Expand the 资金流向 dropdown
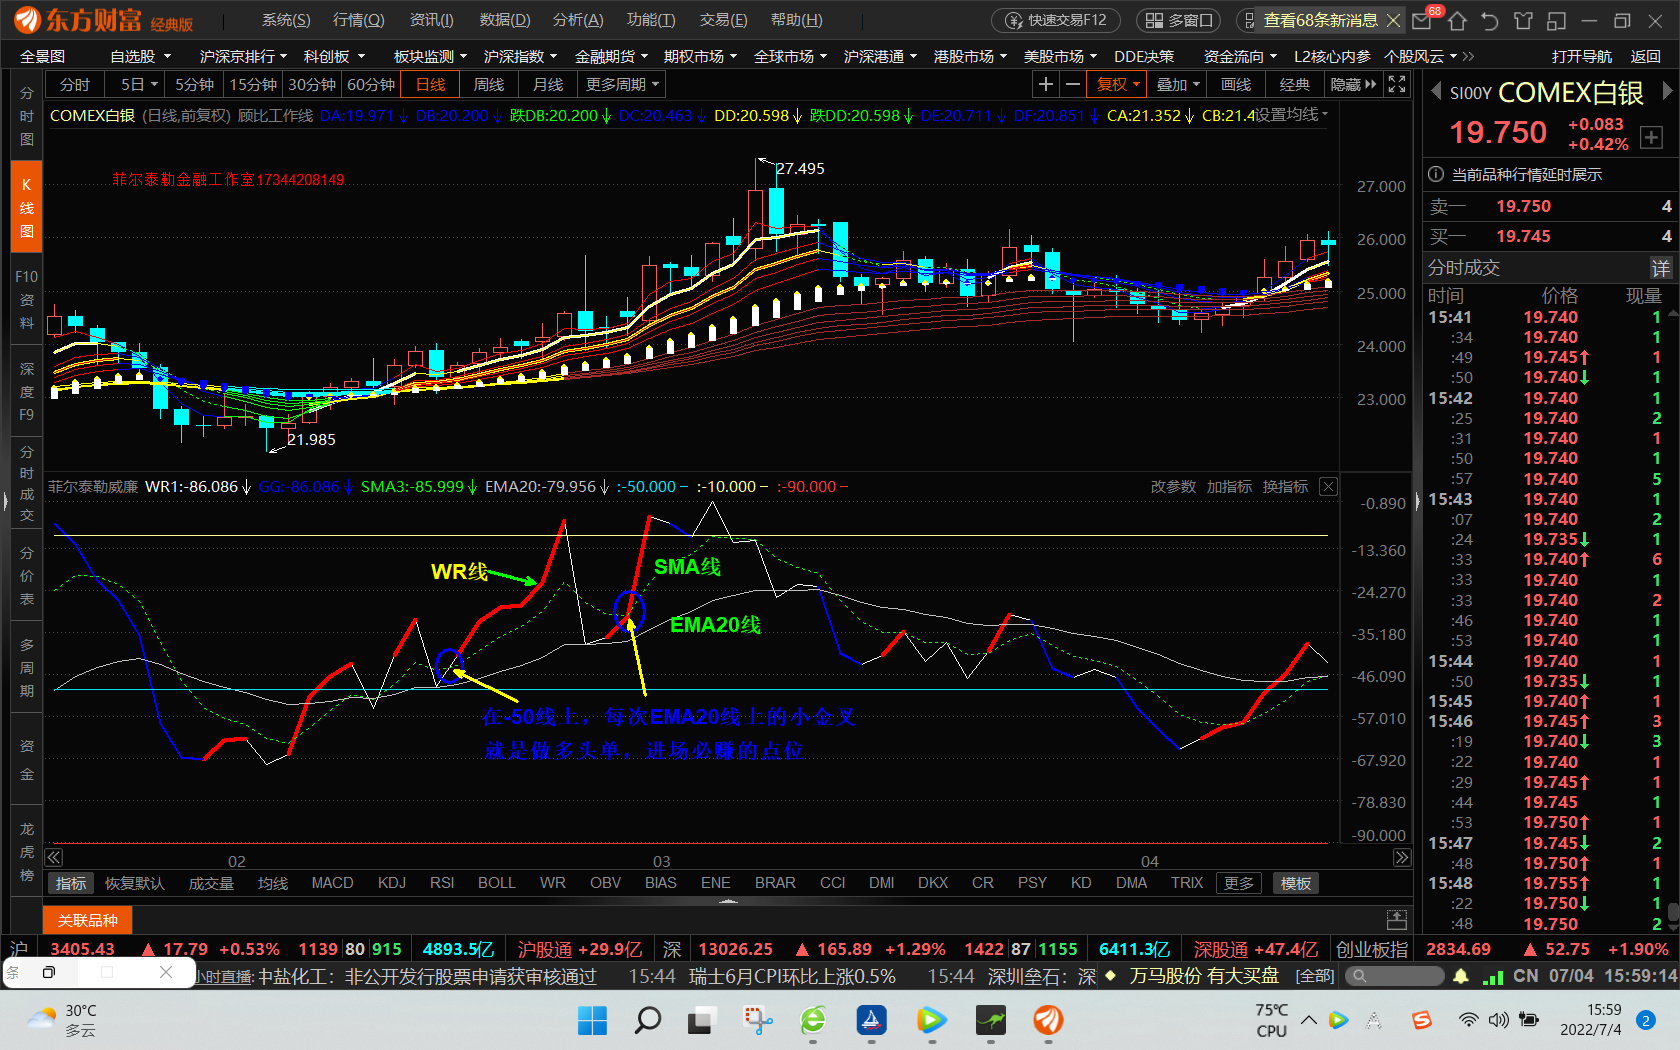This screenshot has height=1050, width=1680. tap(1240, 57)
